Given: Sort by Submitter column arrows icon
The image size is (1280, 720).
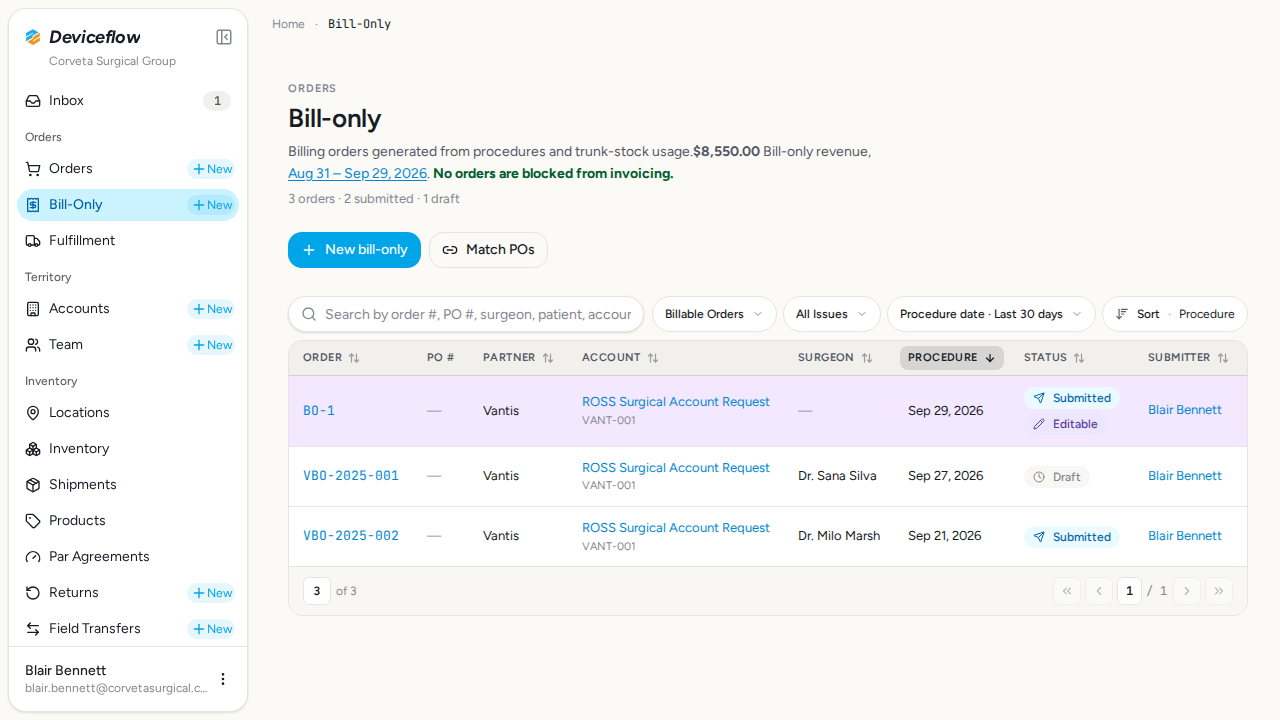Looking at the screenshot, I should (x=1223, y=358).
